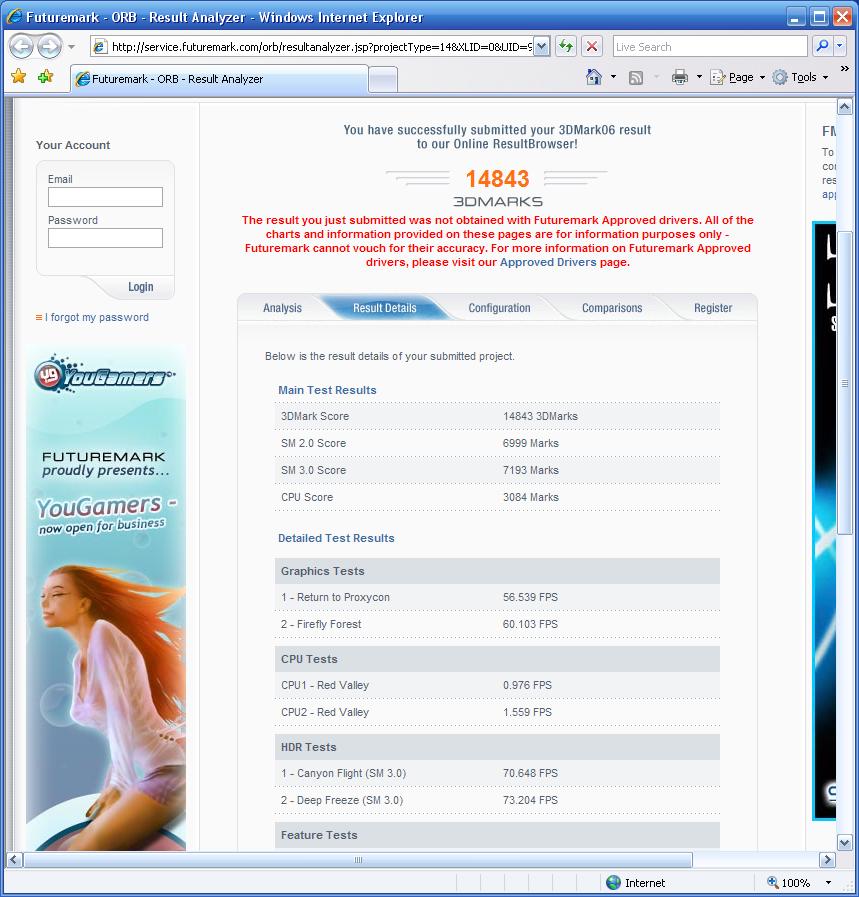Expand the Home button dropdown arrow

point(613,77)
